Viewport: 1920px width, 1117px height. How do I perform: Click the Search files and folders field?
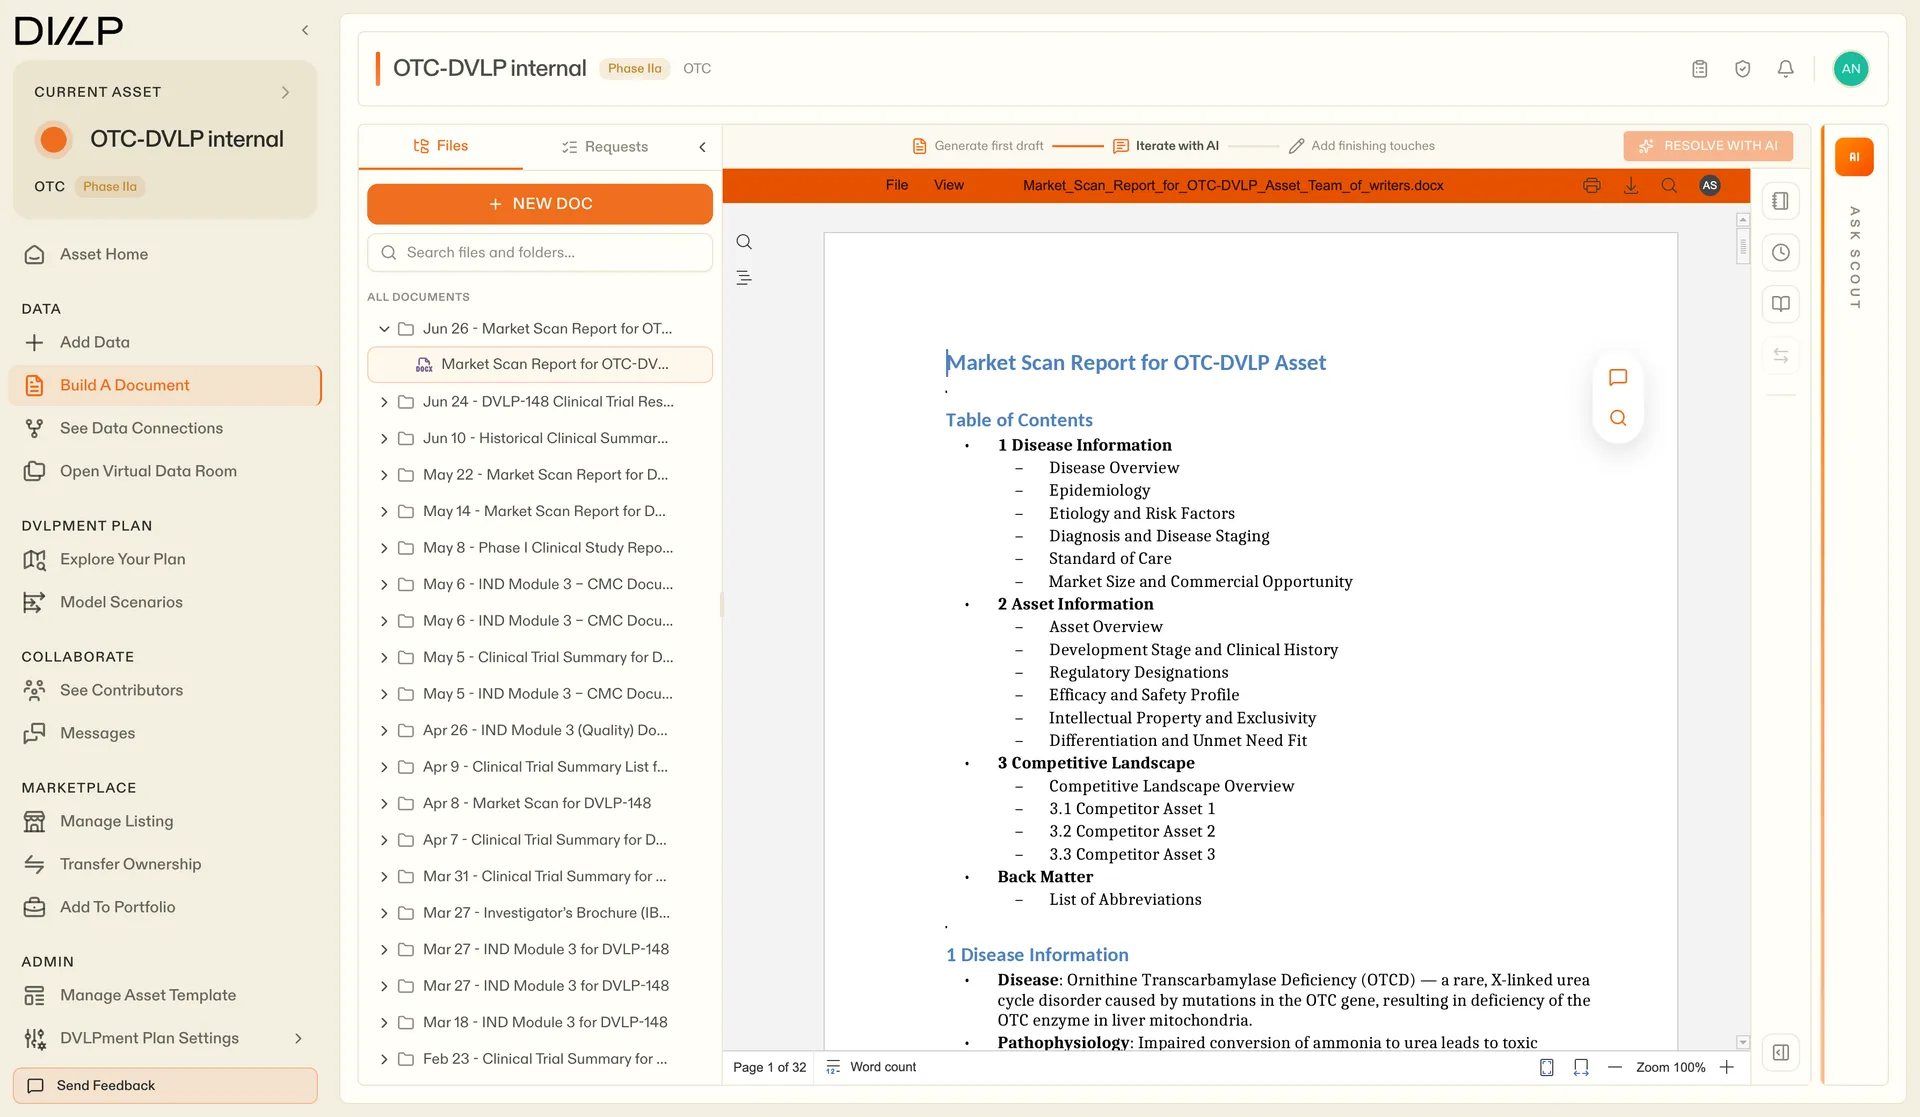[540, 253]
